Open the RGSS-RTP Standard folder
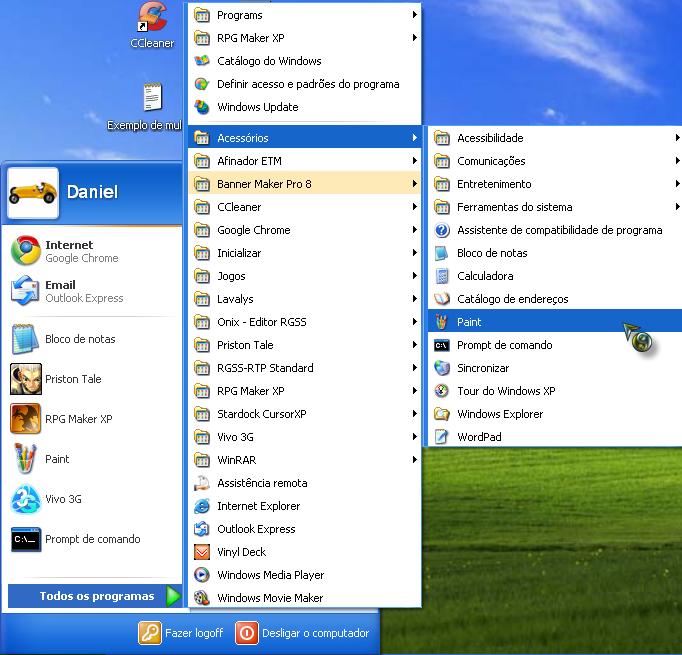This screenshot has height=655, width=682. (305, 368)
